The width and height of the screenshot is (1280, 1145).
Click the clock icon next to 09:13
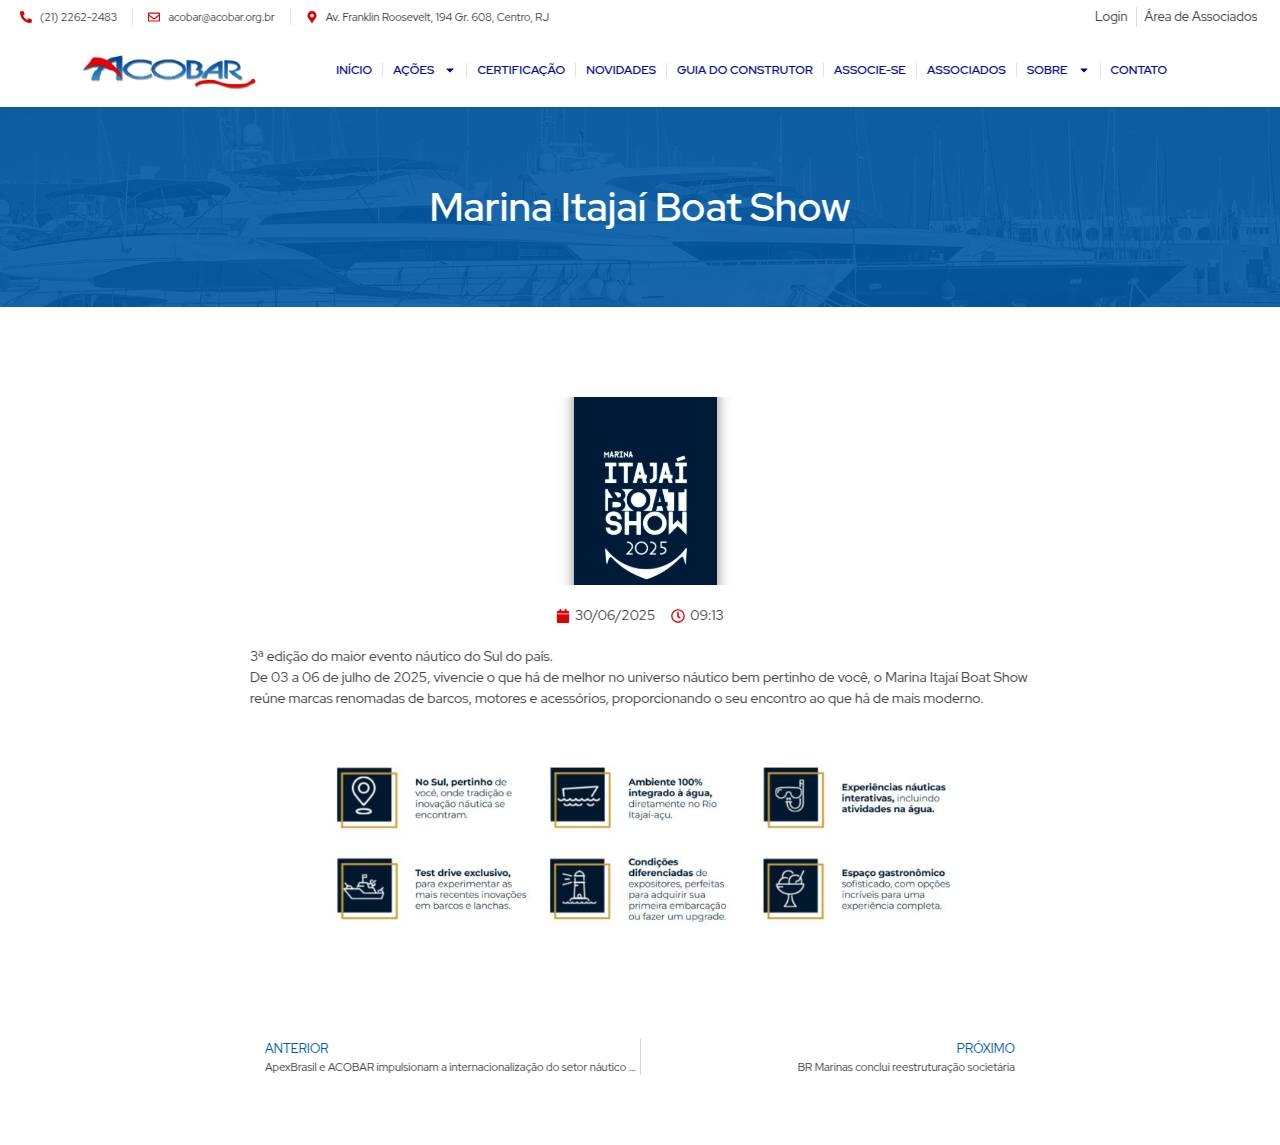tap(678, 616)
